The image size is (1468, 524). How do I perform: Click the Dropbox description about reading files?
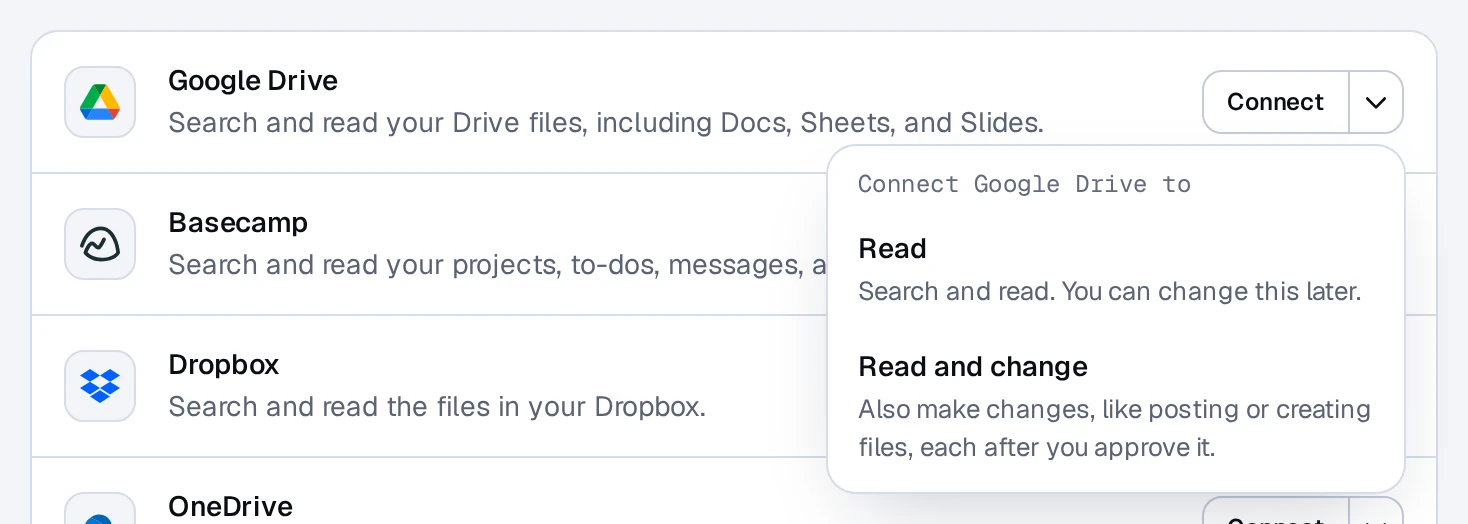click(437, 407)
